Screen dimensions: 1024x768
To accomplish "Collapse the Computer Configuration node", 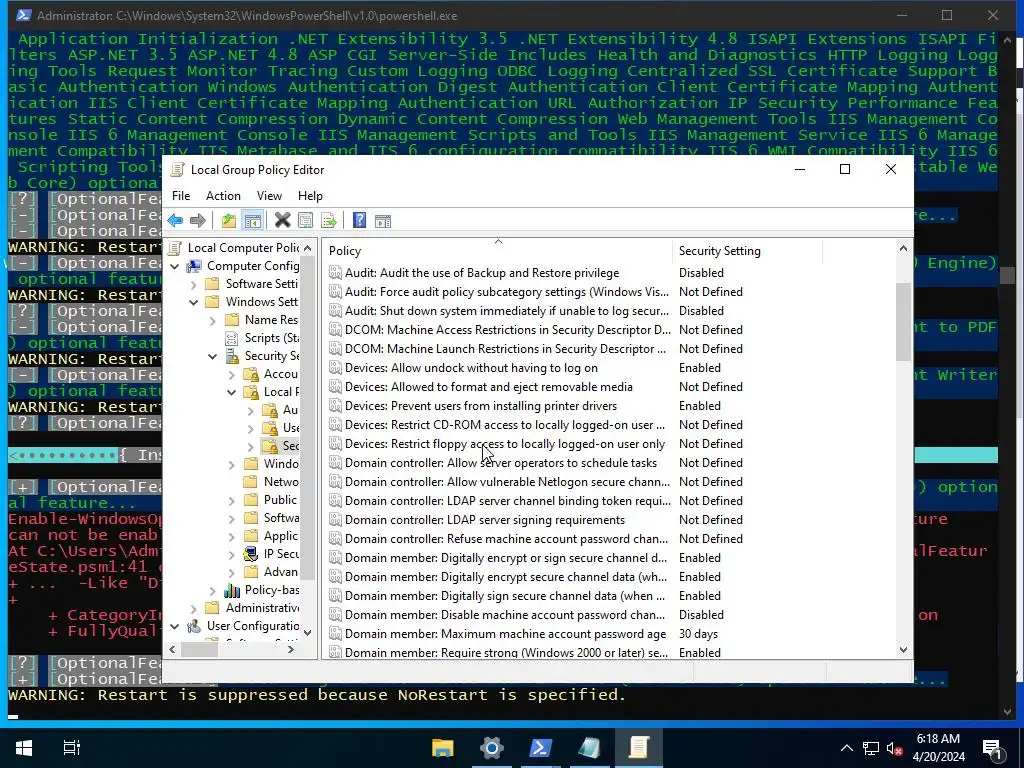I will (x=174, y=266).
